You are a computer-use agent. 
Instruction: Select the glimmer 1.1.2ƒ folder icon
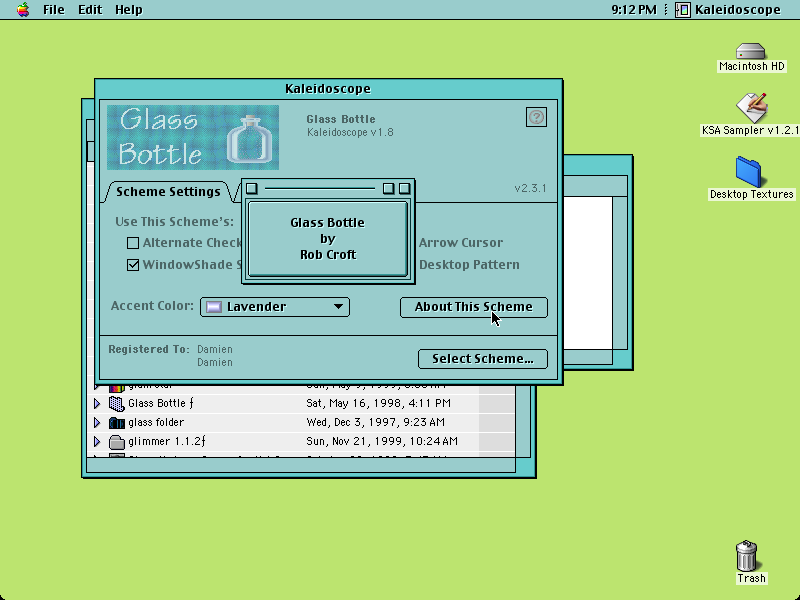click(117, 441)
